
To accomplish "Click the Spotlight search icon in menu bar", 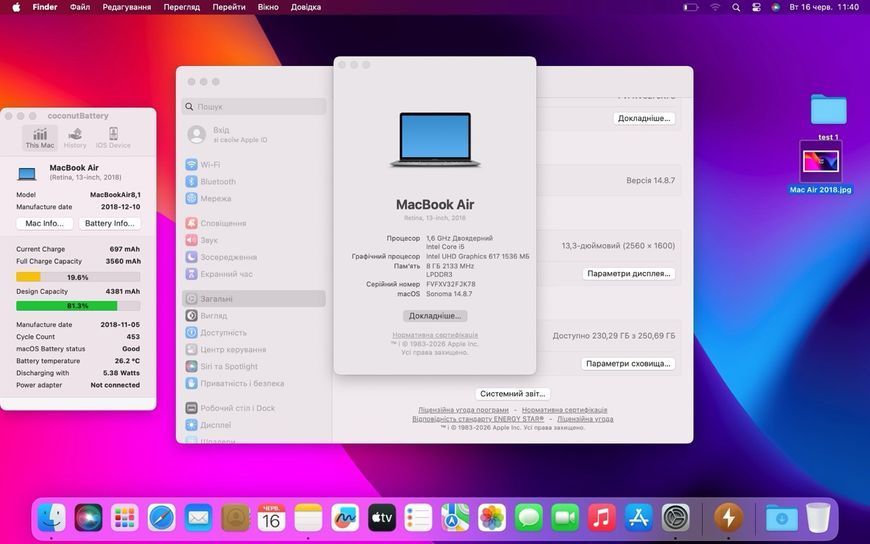I will 736,7.
